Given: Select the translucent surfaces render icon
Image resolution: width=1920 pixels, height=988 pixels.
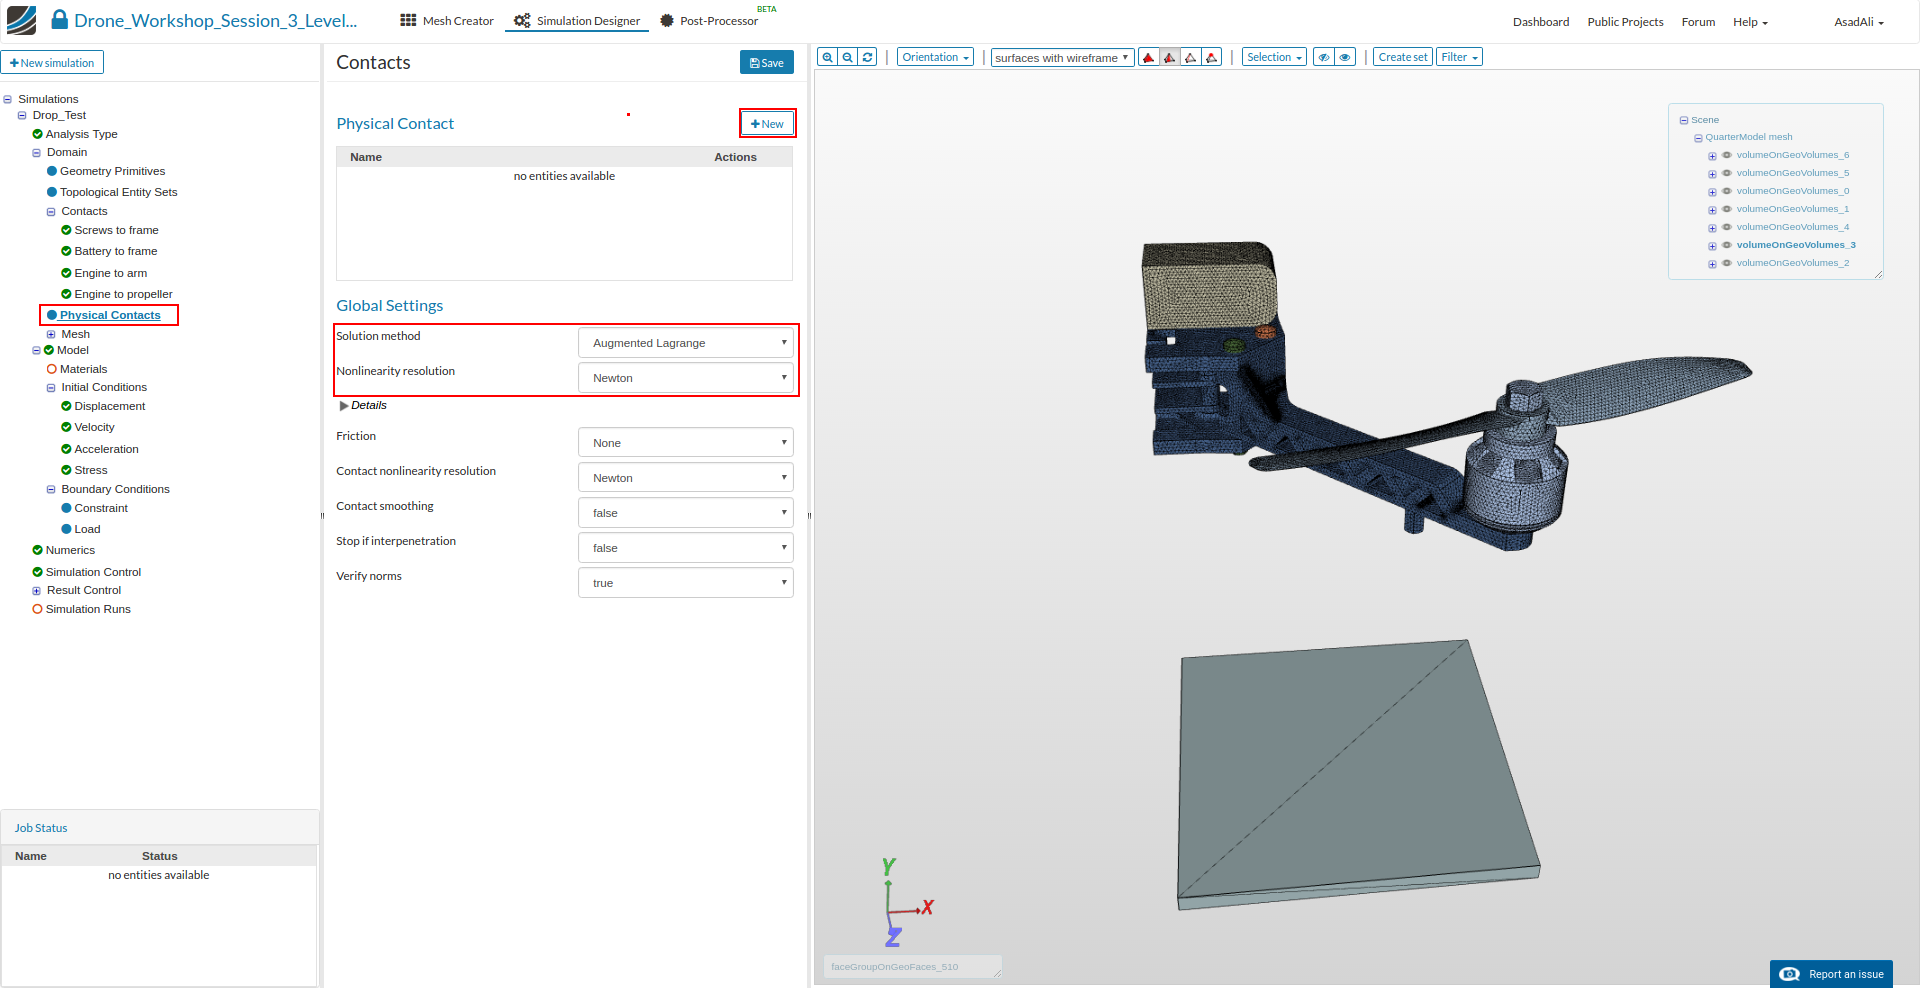Looking at the screenshot, I should tap(1212, 57).
